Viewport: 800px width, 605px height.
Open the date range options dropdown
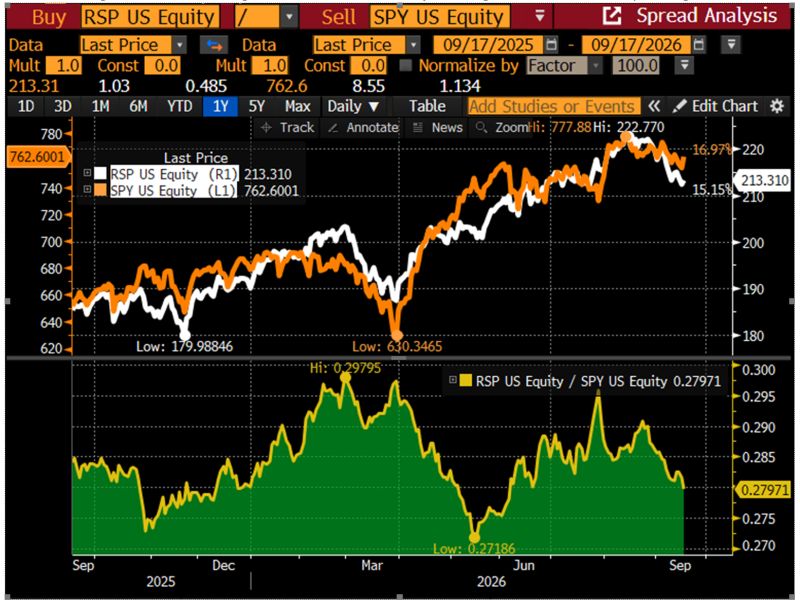point(731,45)
